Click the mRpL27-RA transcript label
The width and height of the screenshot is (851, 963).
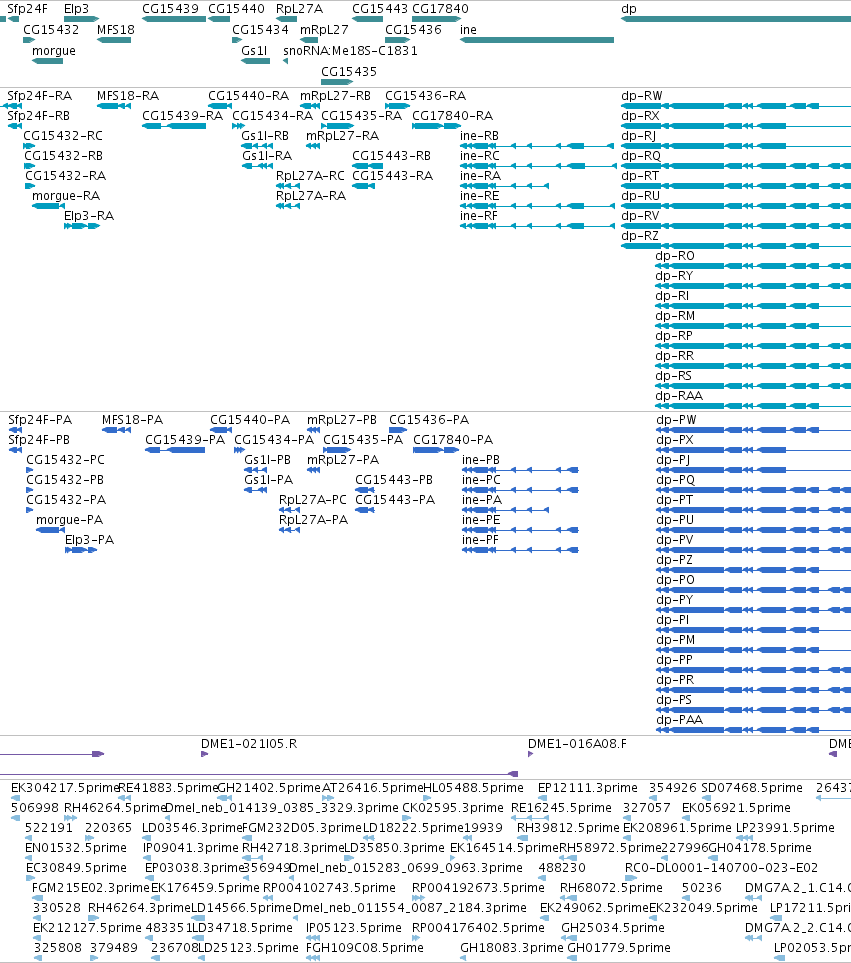[x=342, y=136]
